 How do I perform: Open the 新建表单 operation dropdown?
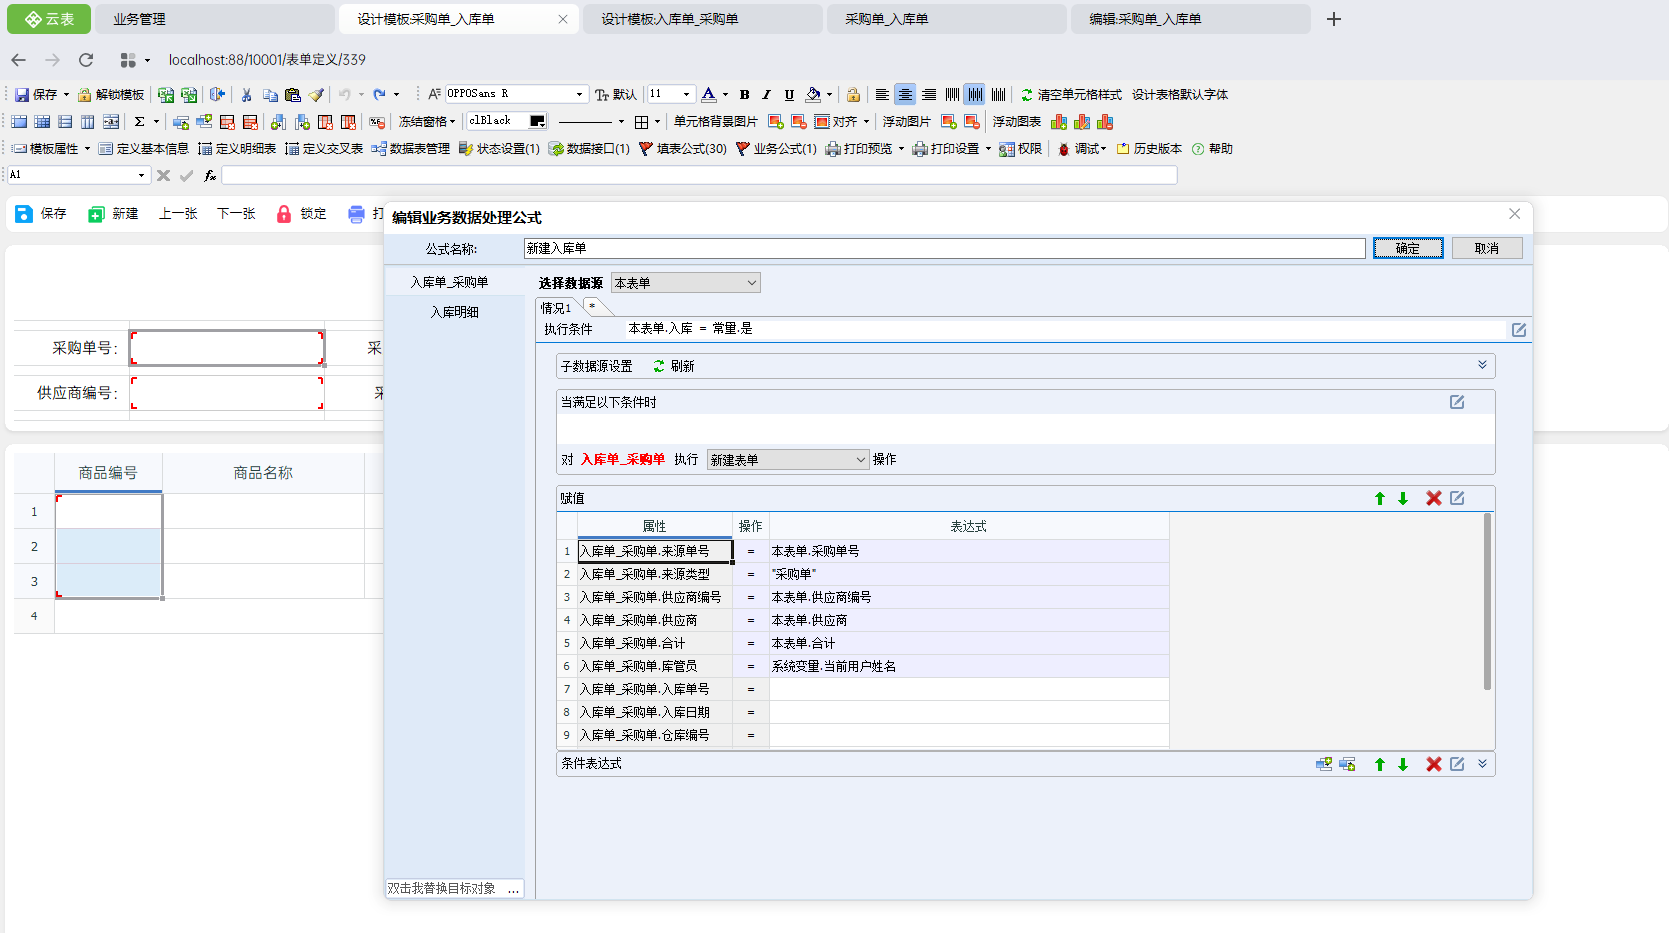coord(787,460)
